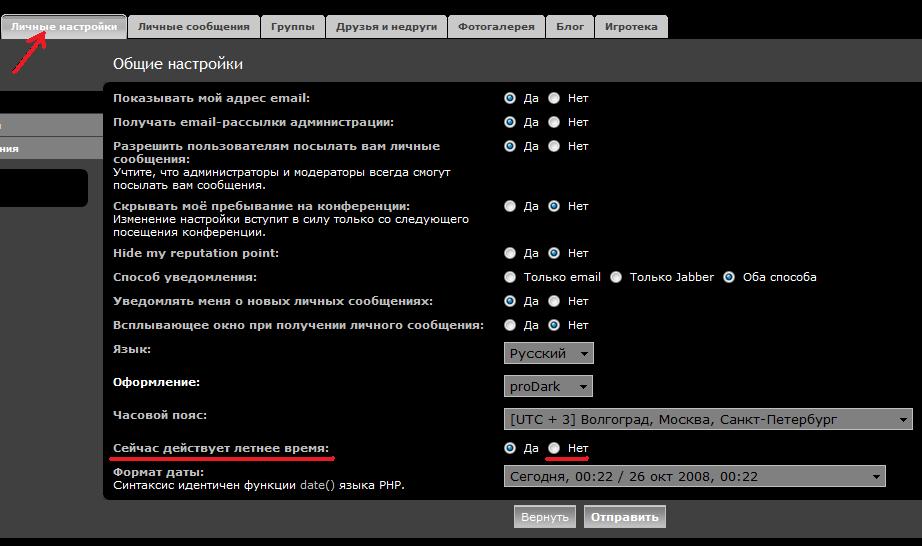The height and width of the screenshot is (546, 922).
Task: Select Да for hiding conference presence
Action: coord(510,206)
